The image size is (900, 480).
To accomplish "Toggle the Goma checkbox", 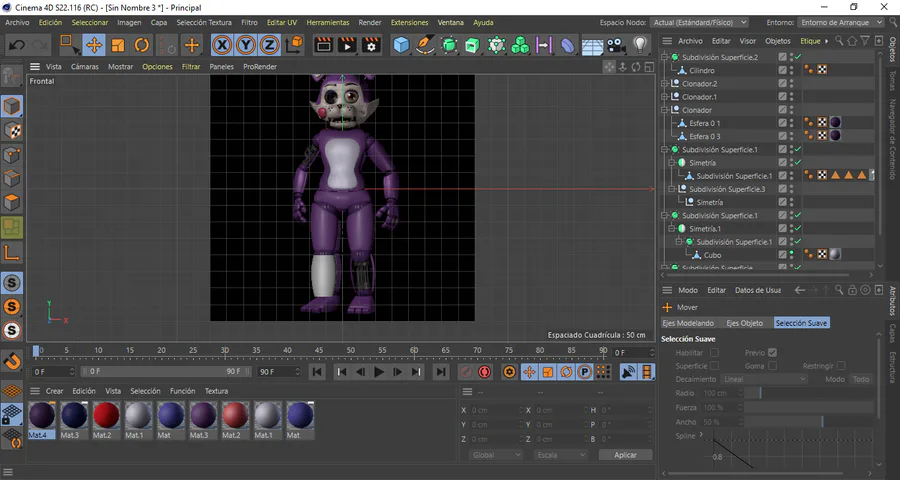I will [x=772, y=366].
